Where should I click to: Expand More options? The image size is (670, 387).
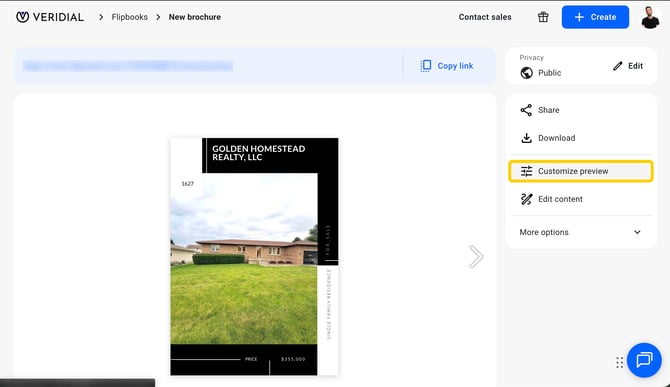click(x=581, y=232)
